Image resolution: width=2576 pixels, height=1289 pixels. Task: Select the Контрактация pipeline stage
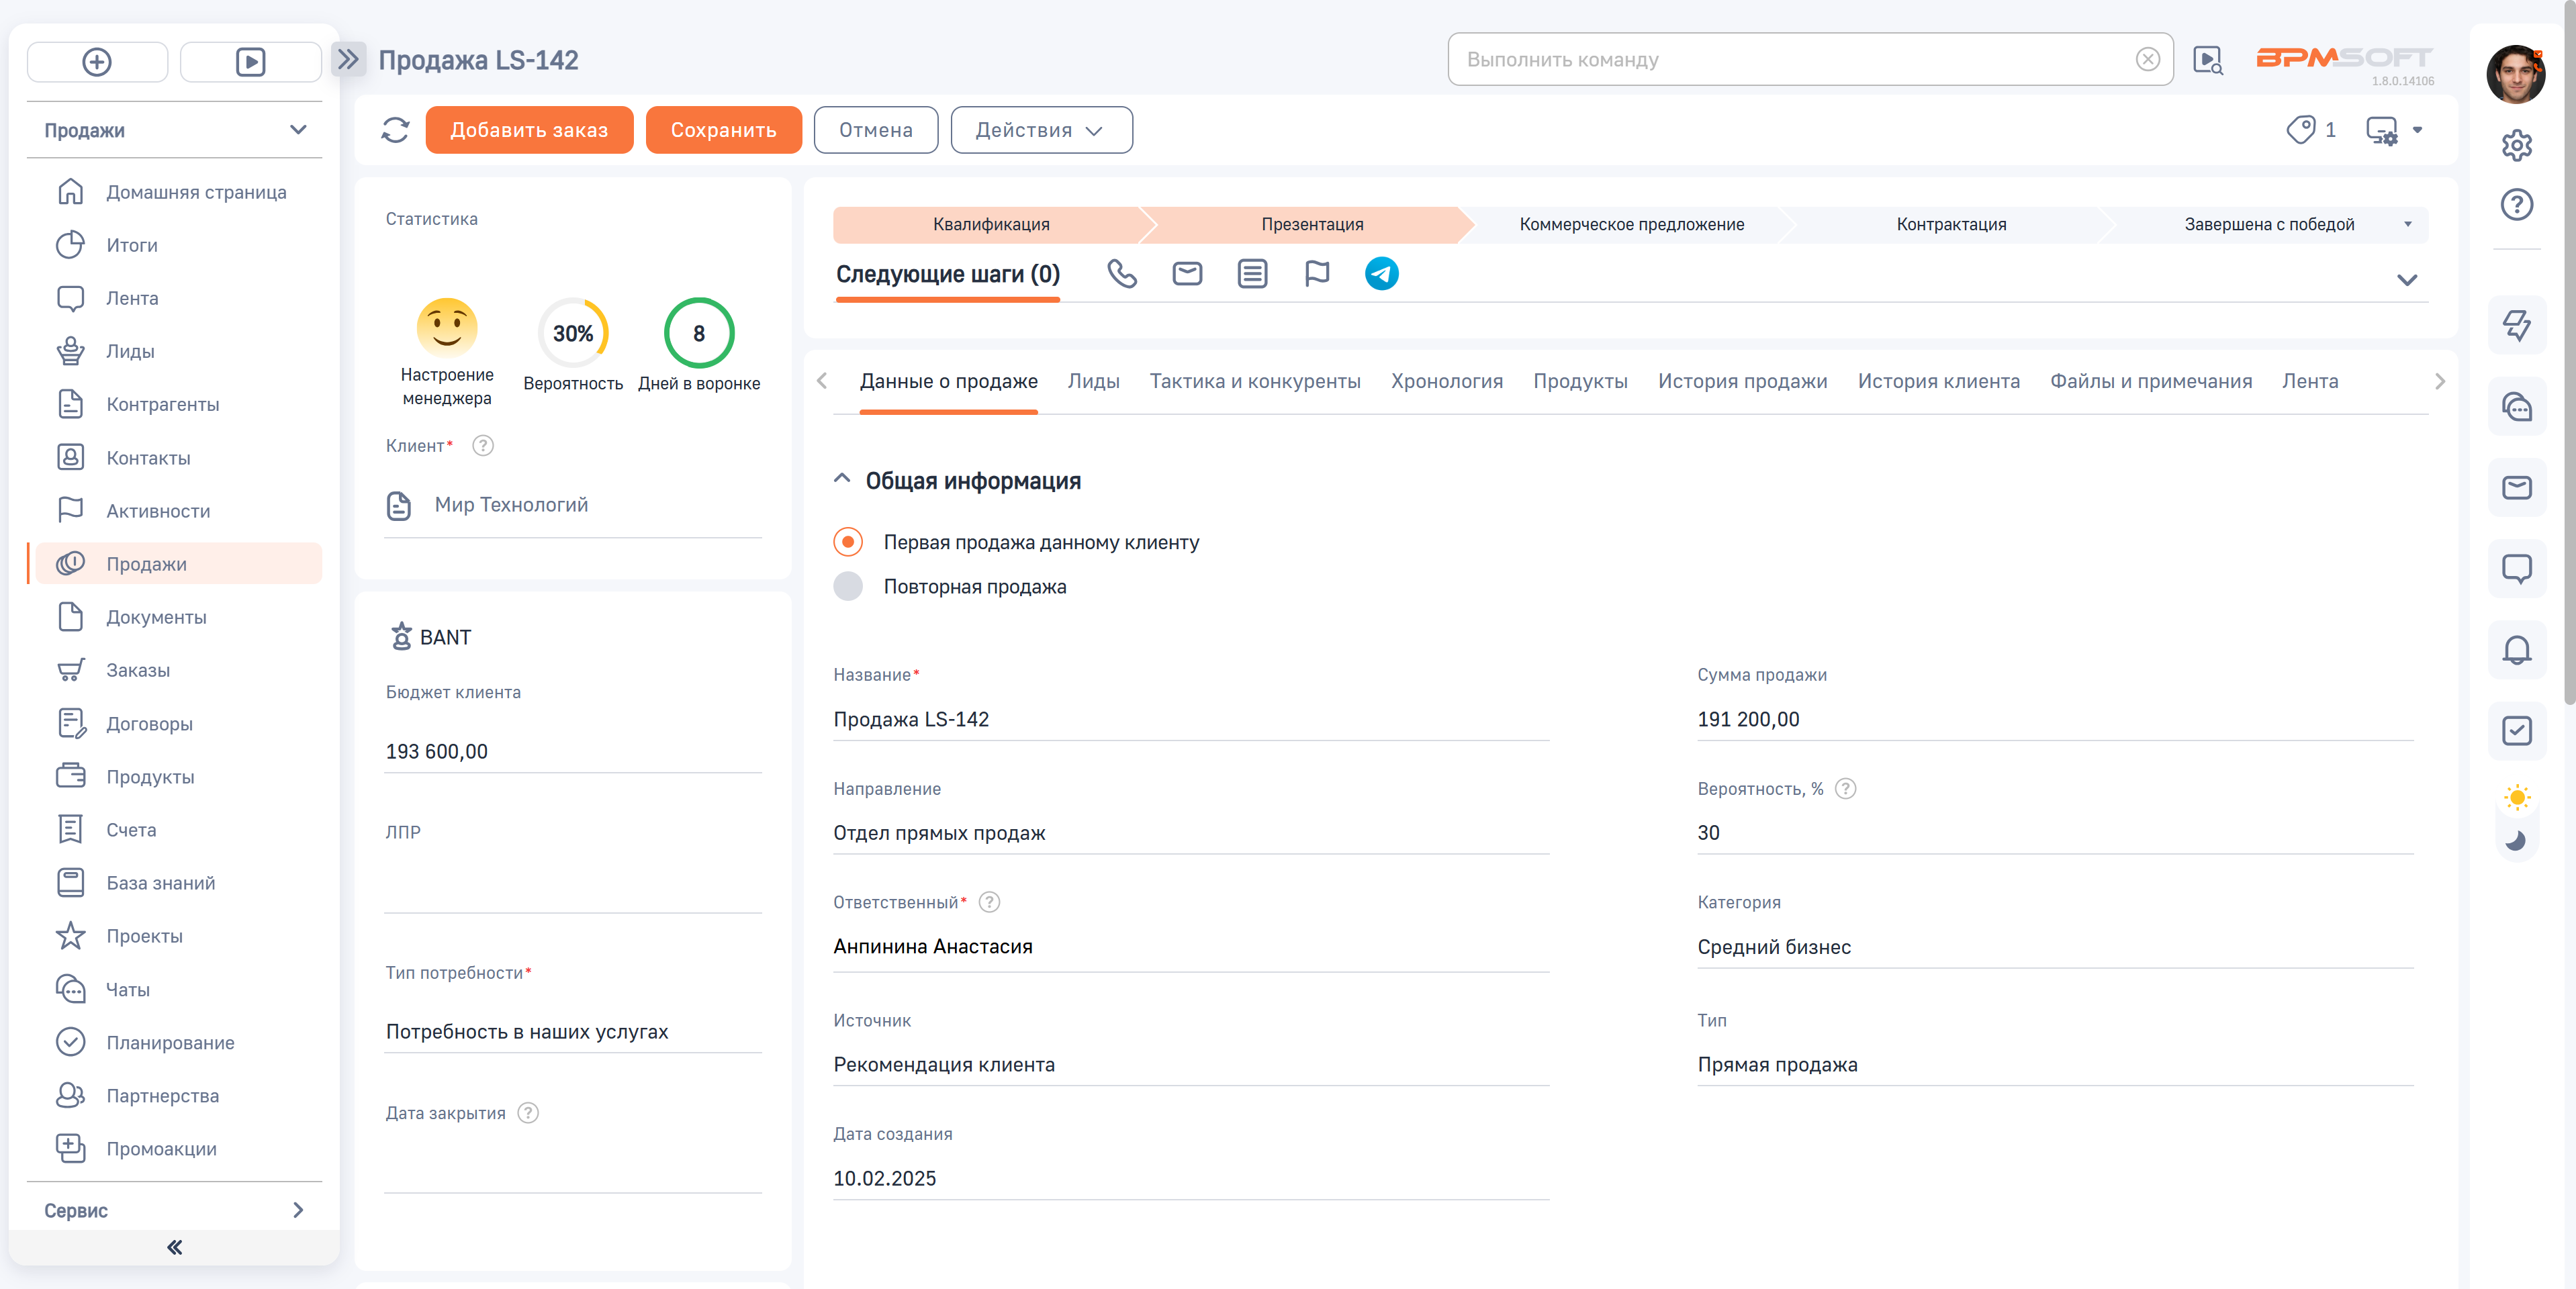pos(1951,225)
